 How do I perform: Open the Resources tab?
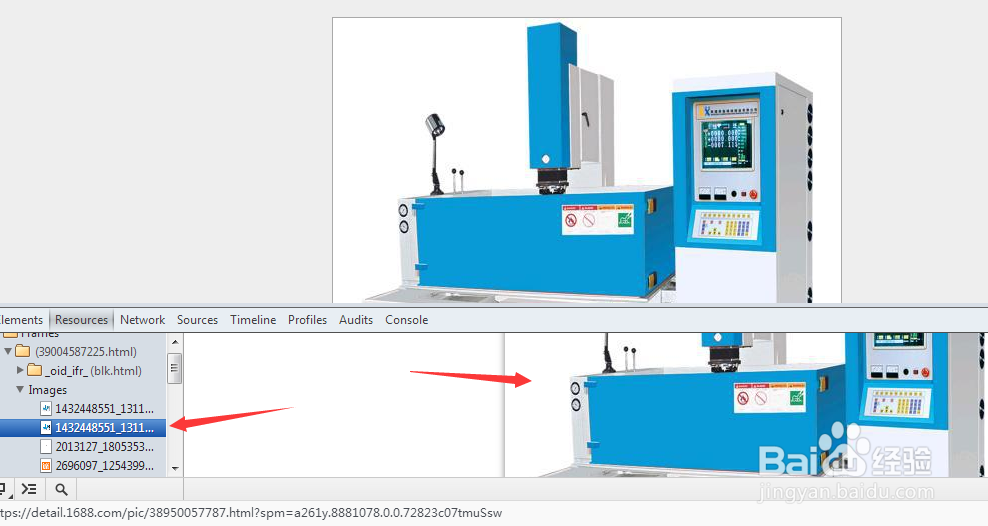coord(81,320)
